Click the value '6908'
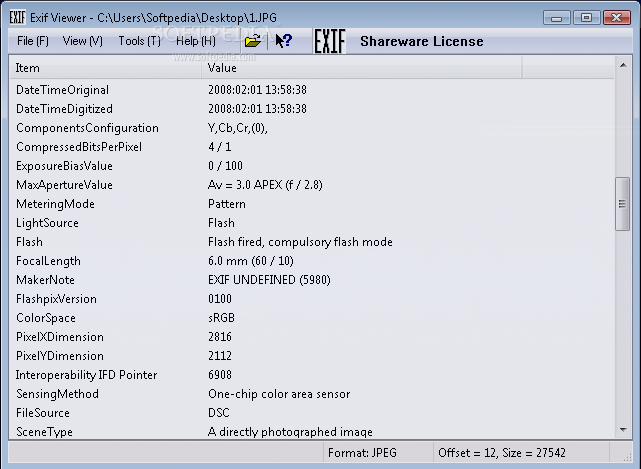 [220, 375]
